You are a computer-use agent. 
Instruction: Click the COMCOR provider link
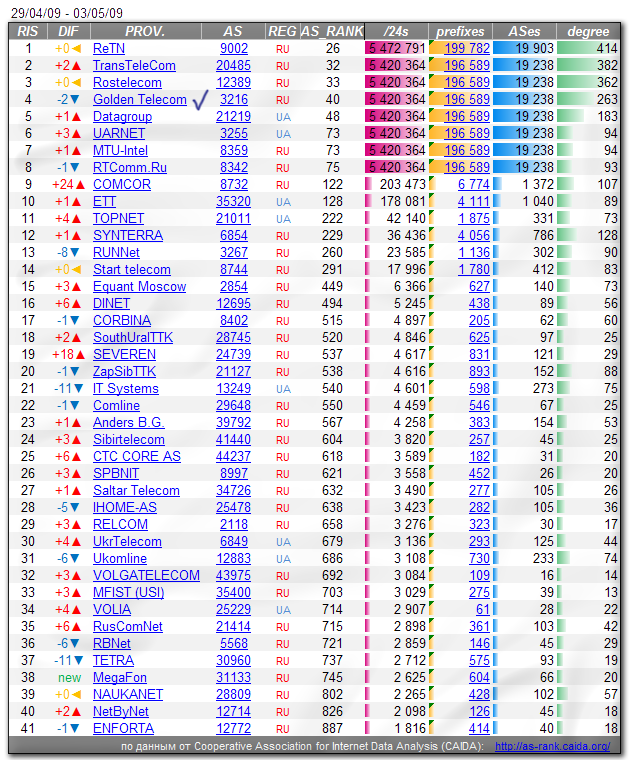[x=122, y=184]
